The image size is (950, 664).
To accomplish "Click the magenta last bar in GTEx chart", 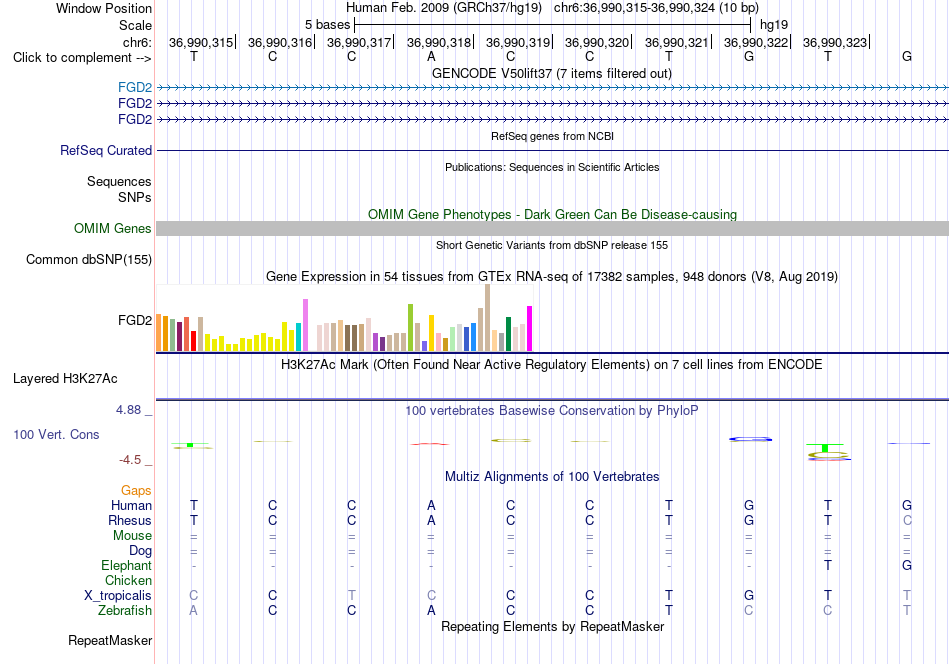I will click(530, 329).
